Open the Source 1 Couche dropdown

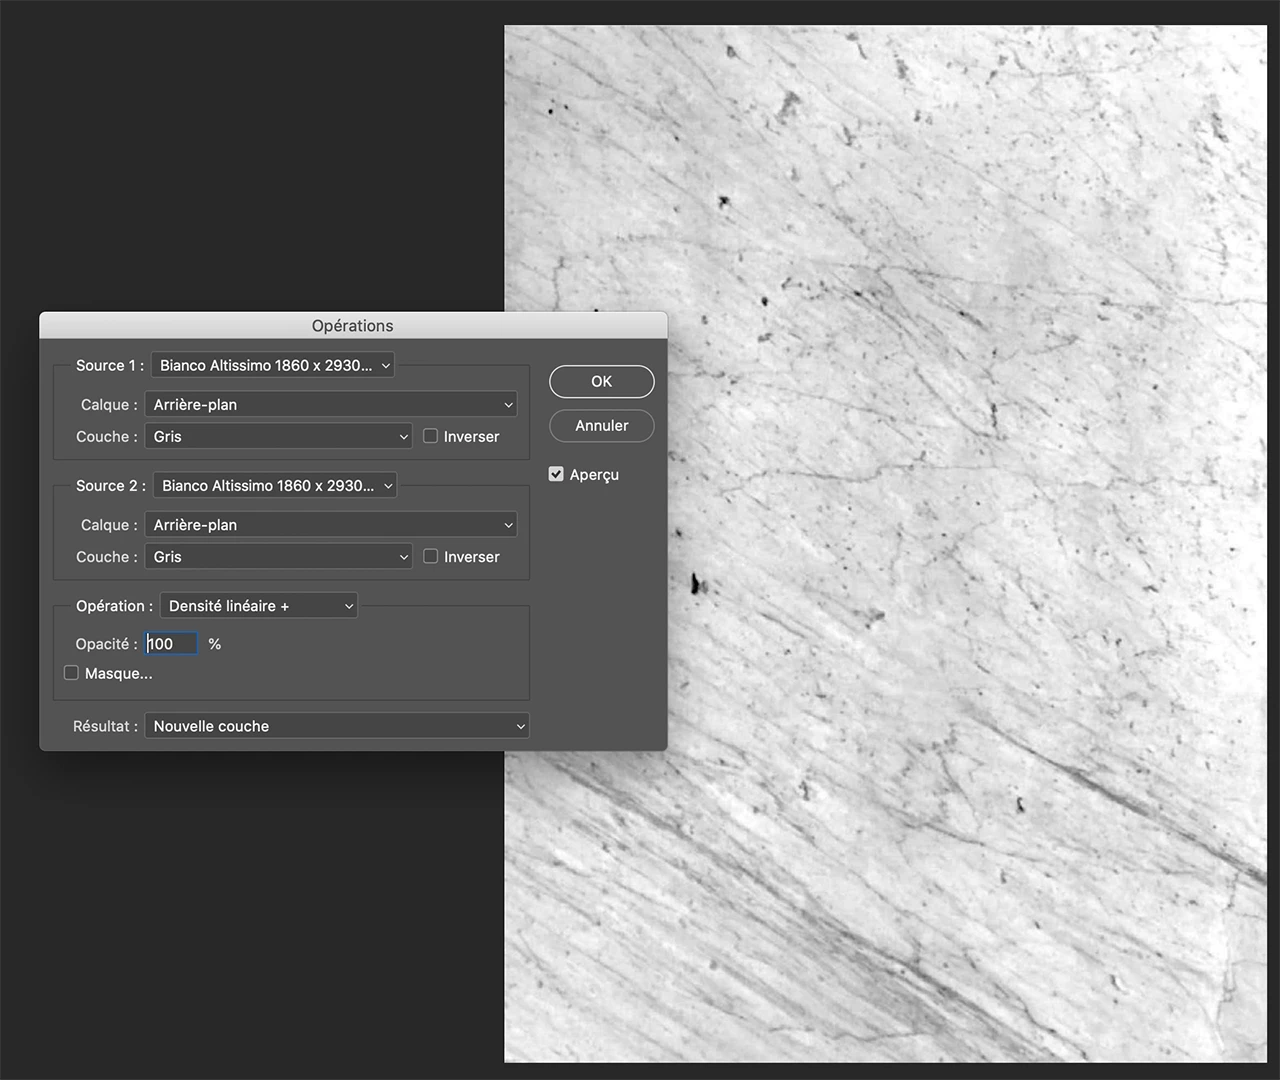point(279,436)
